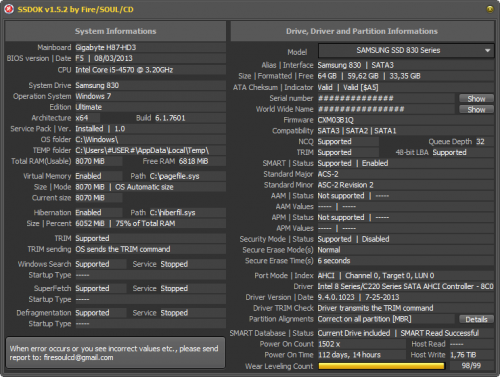The width and height of the screenshot is (500, 377).
Task: Click Defragmentation service Stopped status
Action: click(174, 313)
